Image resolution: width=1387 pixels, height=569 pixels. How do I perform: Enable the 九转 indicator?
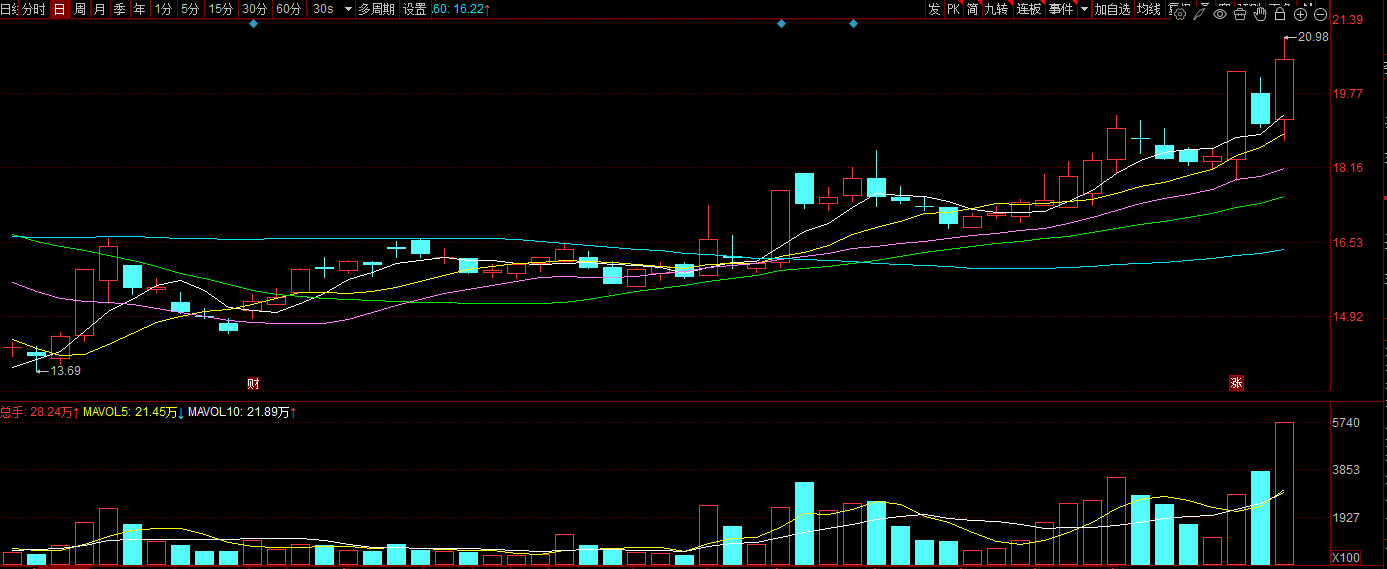(x=996, y=9)
